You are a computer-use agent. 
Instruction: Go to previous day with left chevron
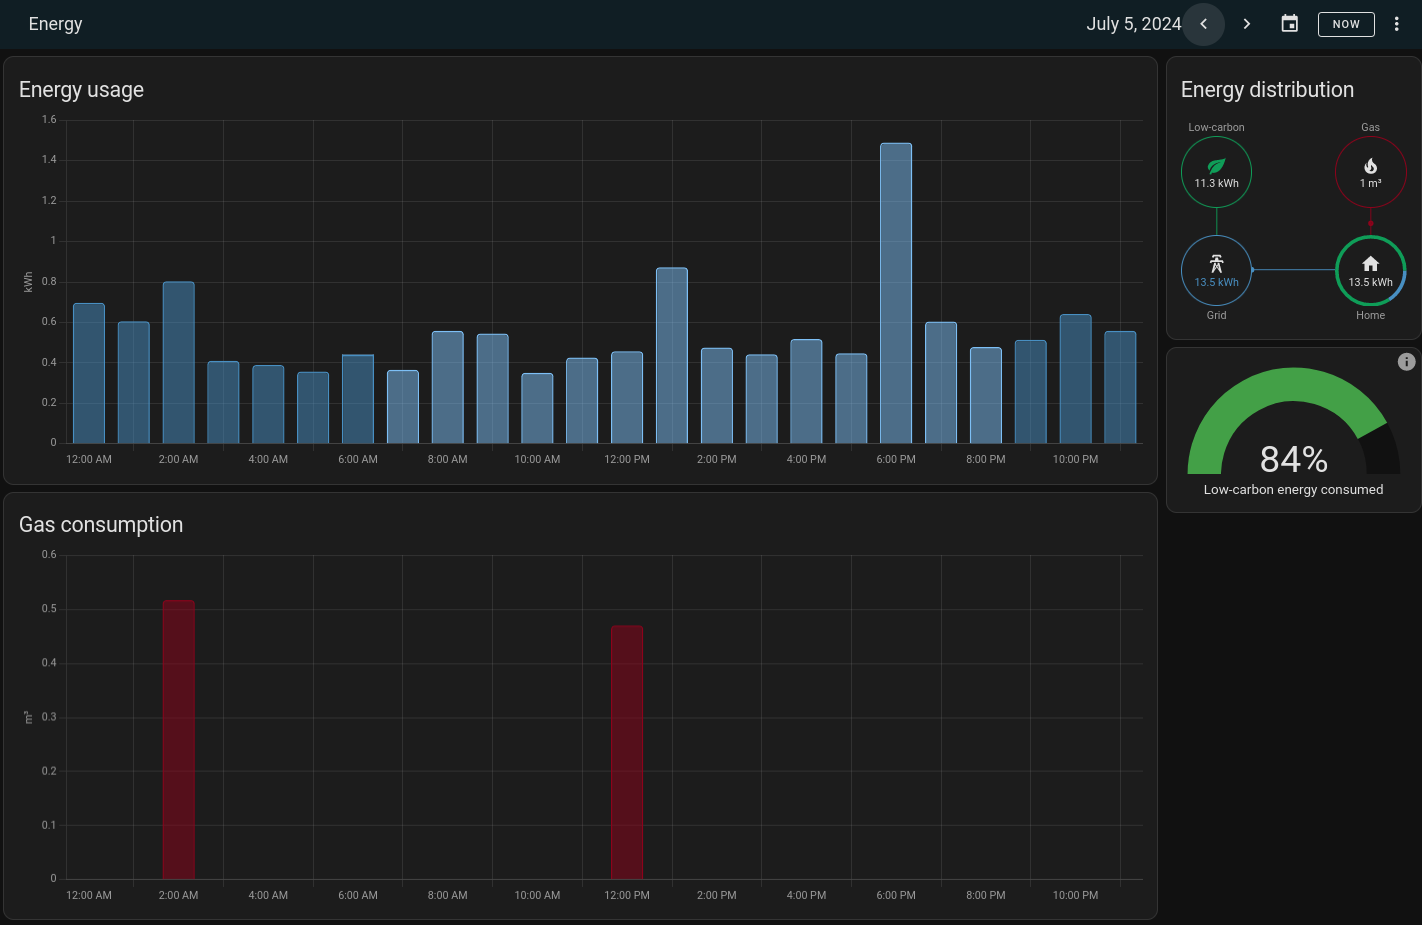point(1204,24)
